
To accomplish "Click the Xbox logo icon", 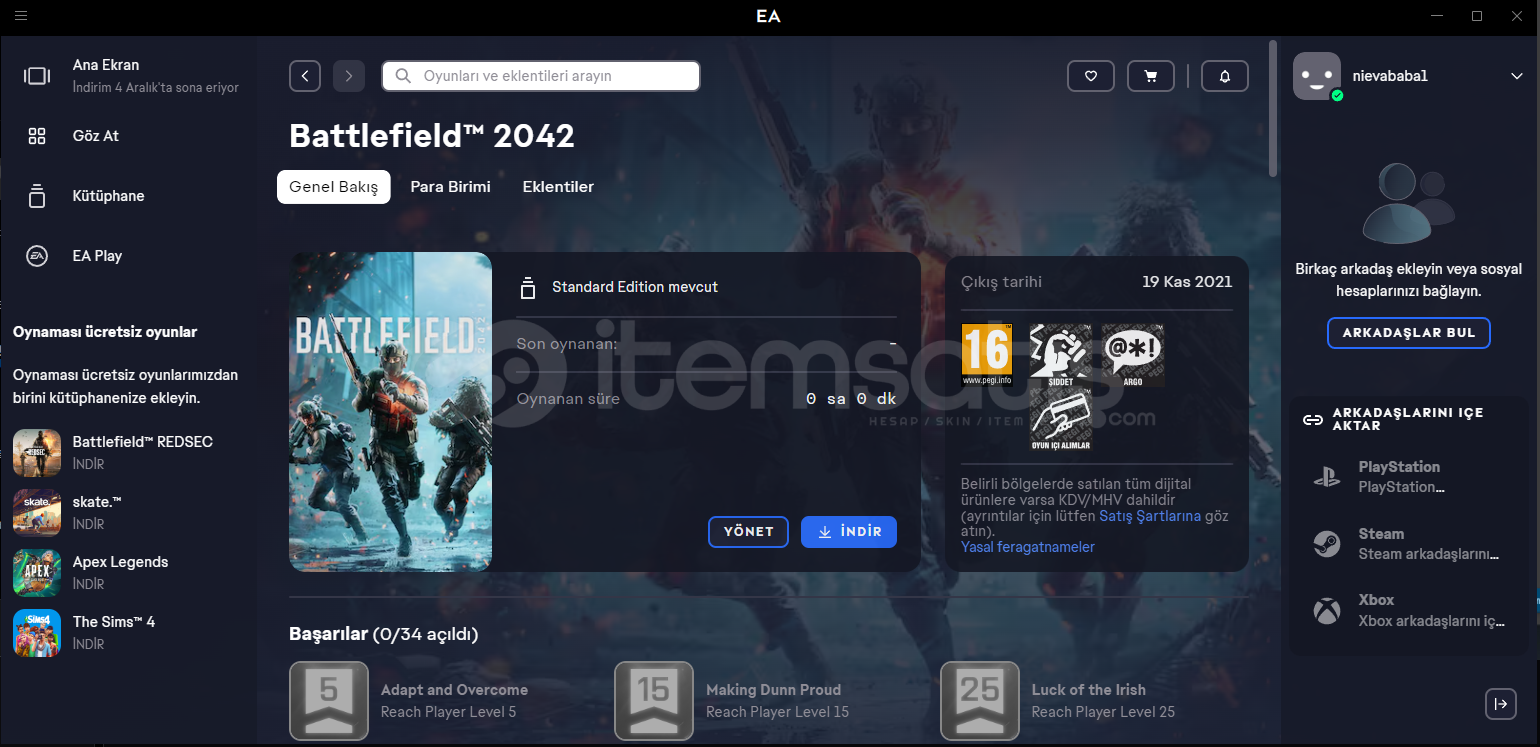I will (x=1327, y=610).
